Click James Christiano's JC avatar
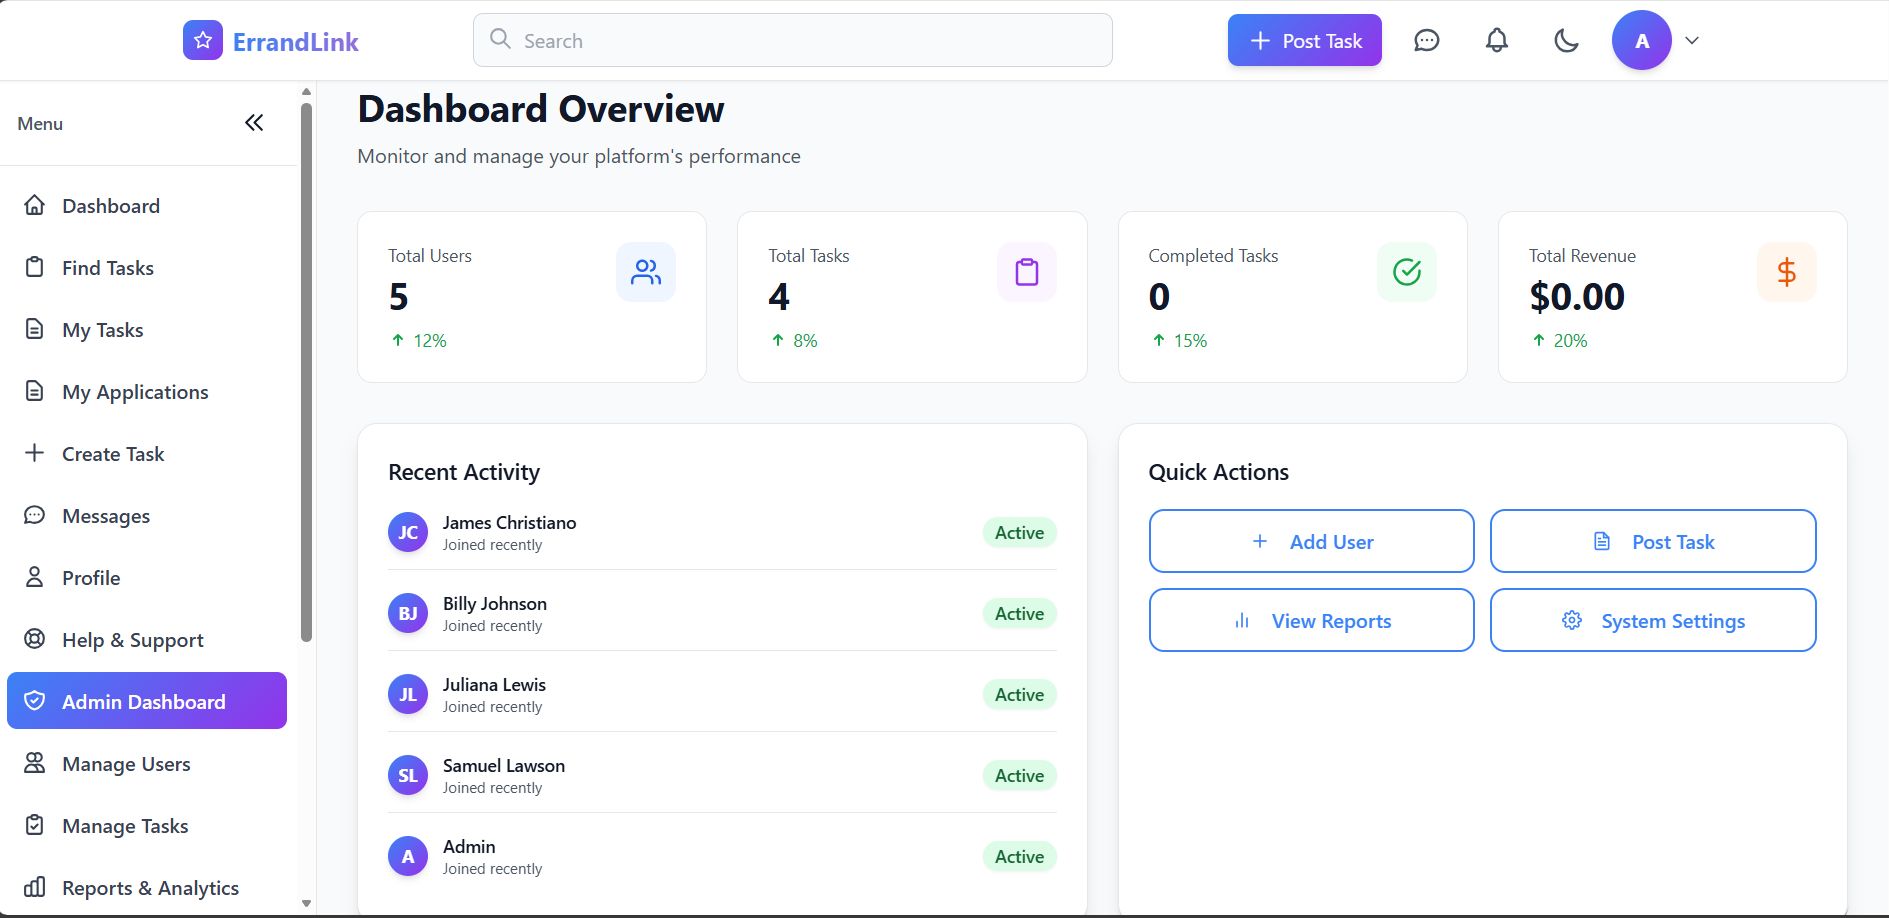 (x=408, y=533)
